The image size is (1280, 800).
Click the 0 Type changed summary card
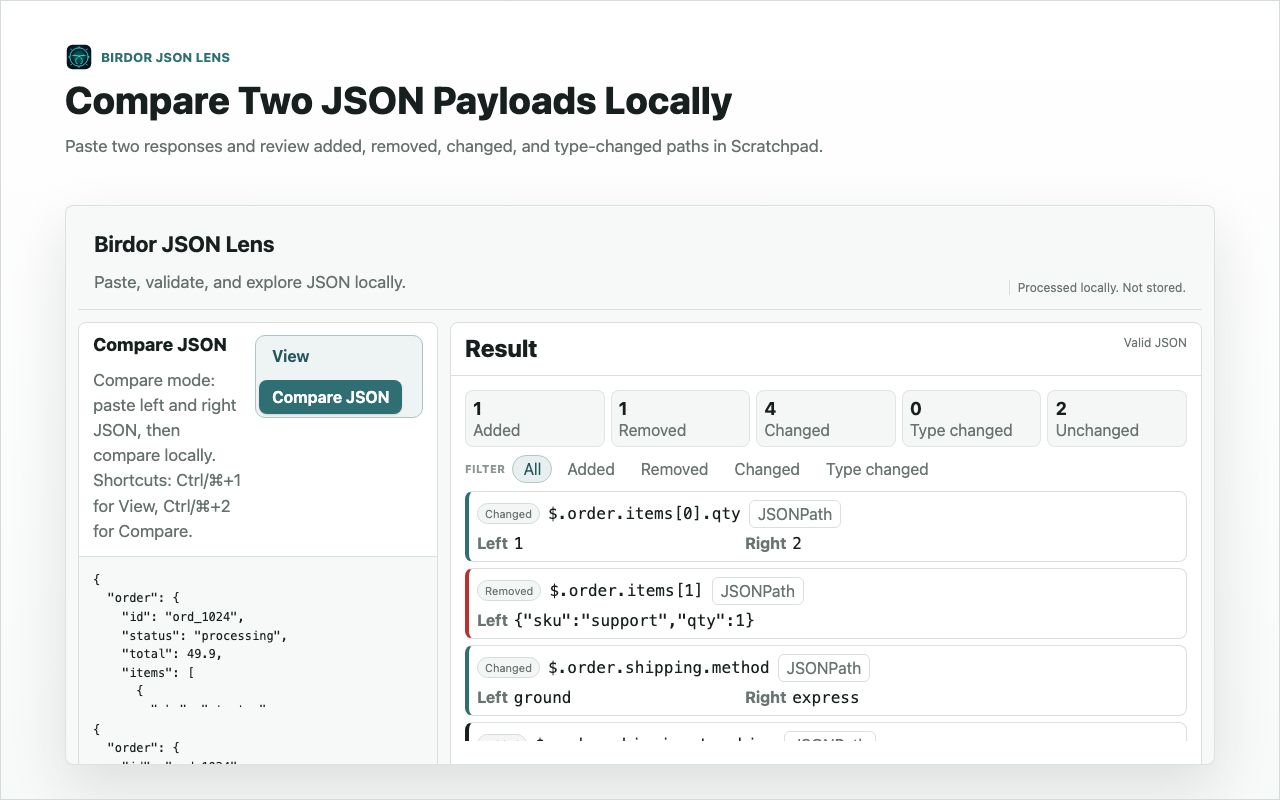click(971, 418)
